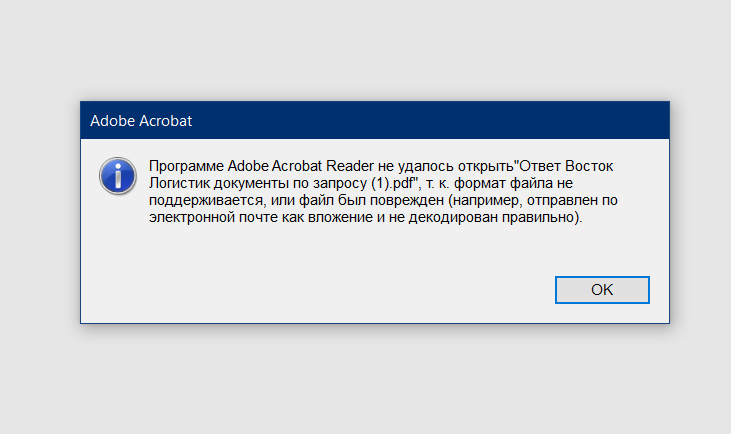Click "(например, отправлен по" text

click(x=533, y=200)
